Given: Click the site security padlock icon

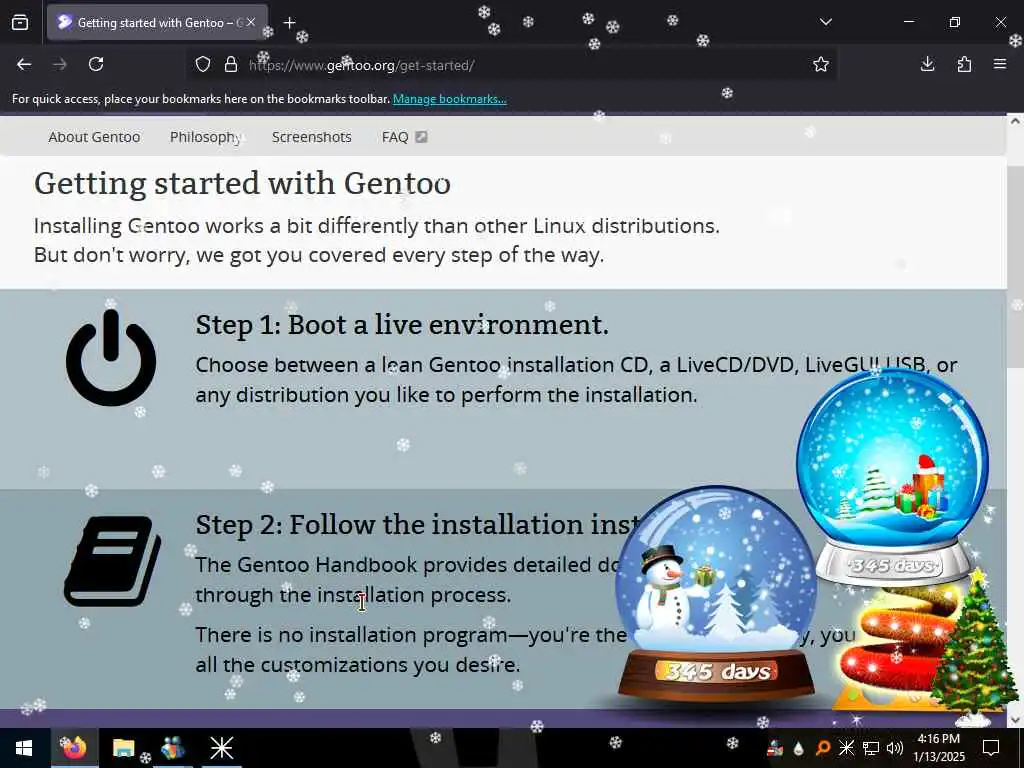Looking at the screenshot, I should pyautogui.click(x=231, y=65).
